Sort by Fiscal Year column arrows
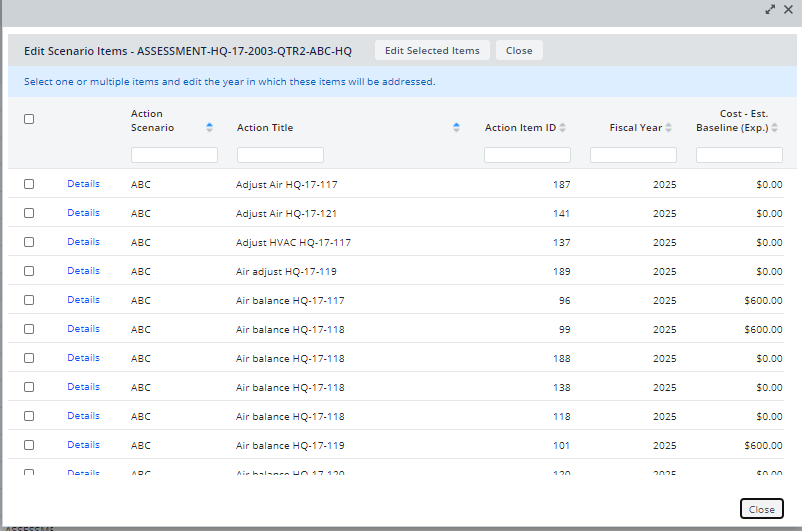 coord(668,127)
